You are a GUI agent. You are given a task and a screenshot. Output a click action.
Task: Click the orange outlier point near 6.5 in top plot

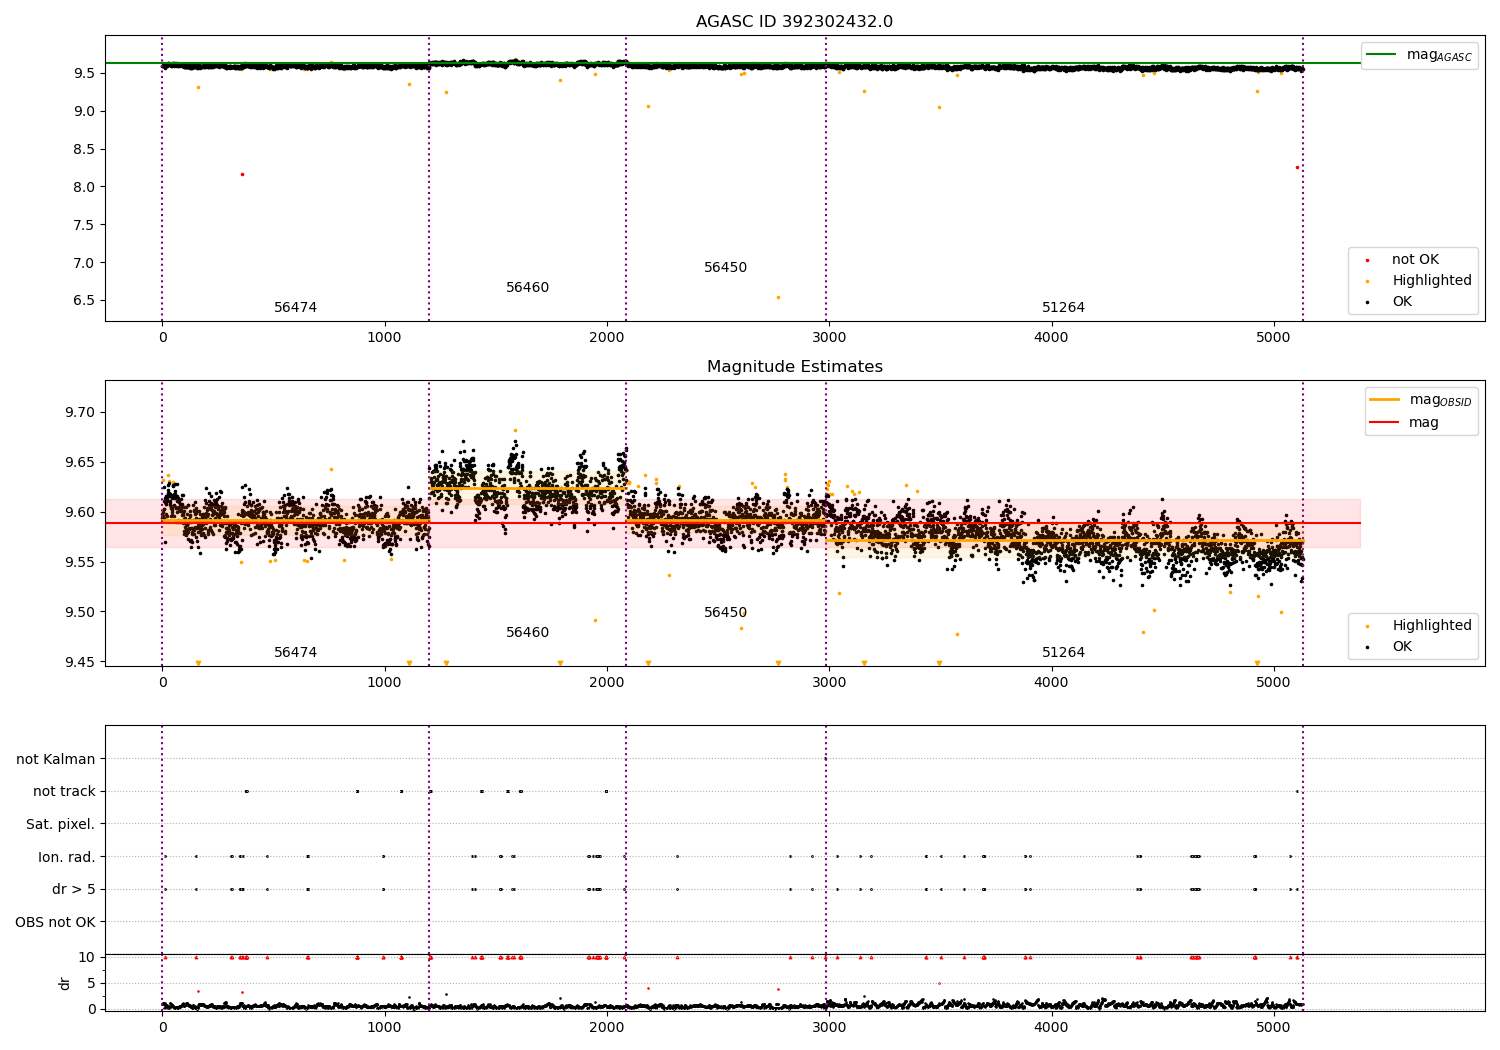778,297
